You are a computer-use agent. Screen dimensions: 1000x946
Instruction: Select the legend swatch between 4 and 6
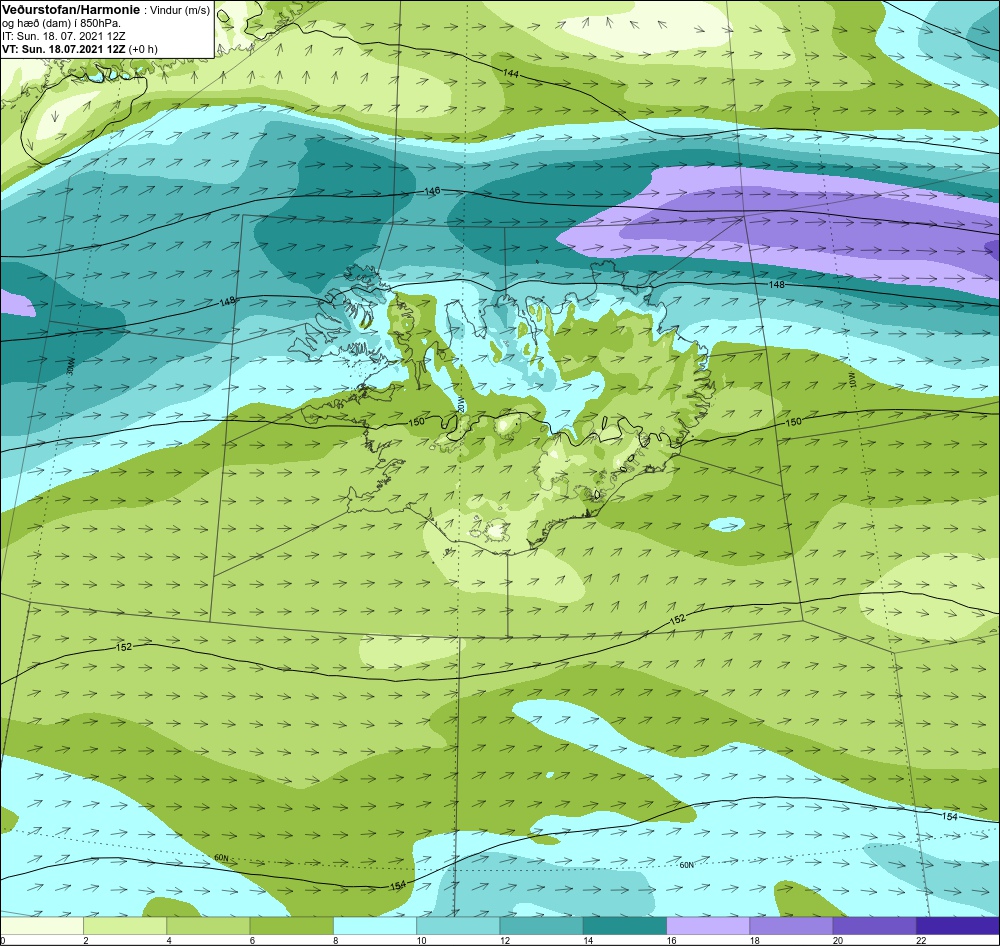(x=208, y=924)
